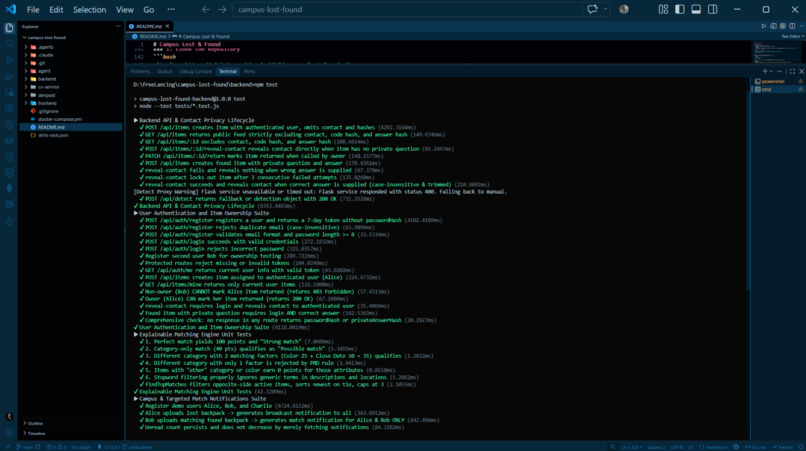Toggle the bottom panel visibility

coord(696,9)
